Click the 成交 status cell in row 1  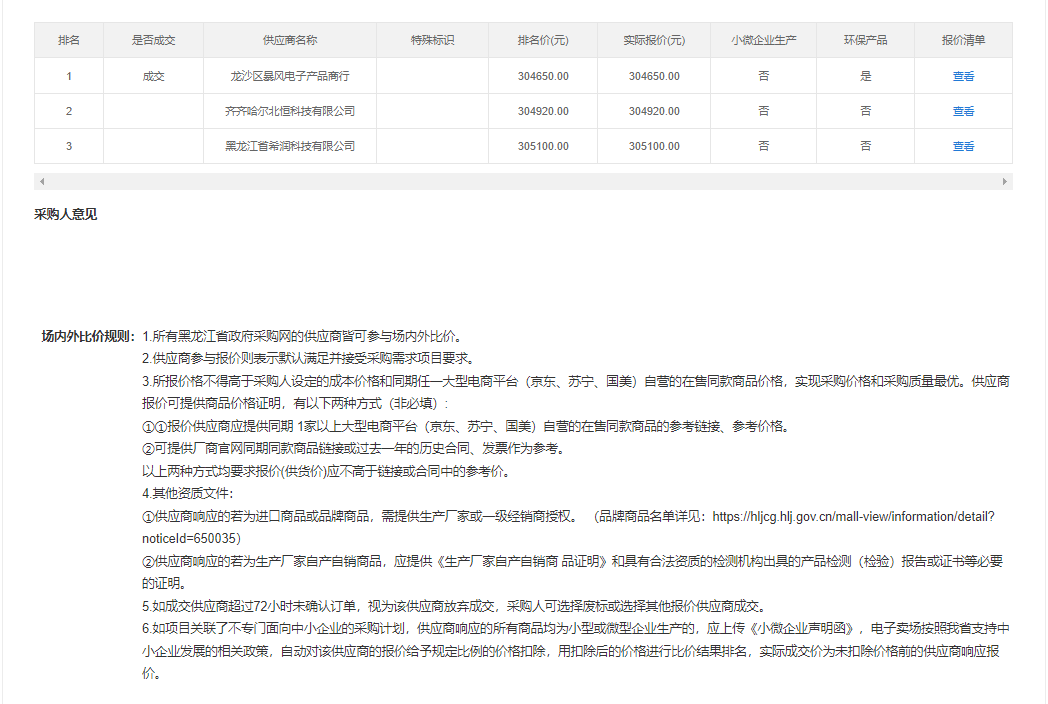[153, 76]
